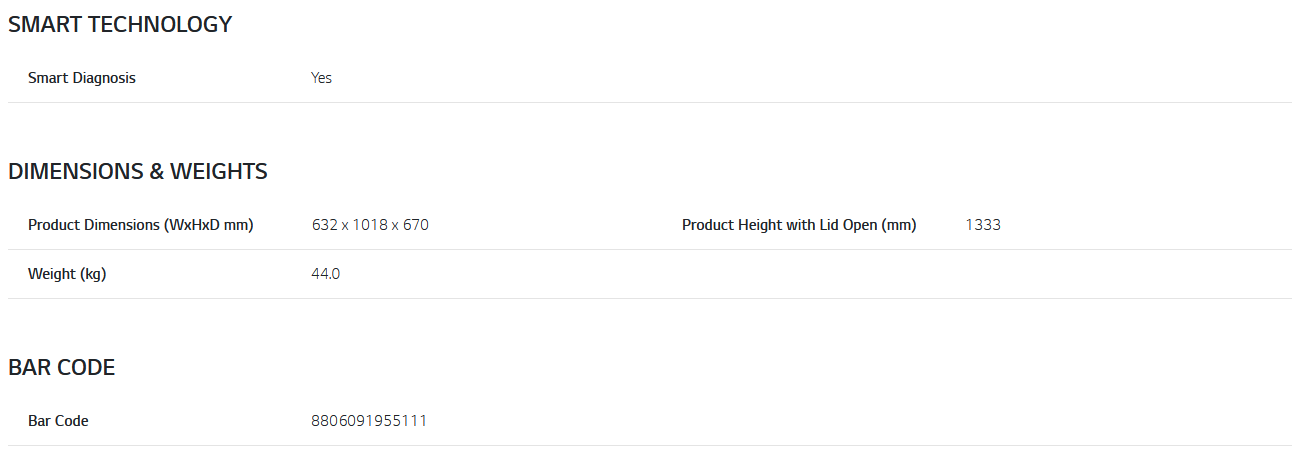Click the divider line below Weight row

pos(650,298)
